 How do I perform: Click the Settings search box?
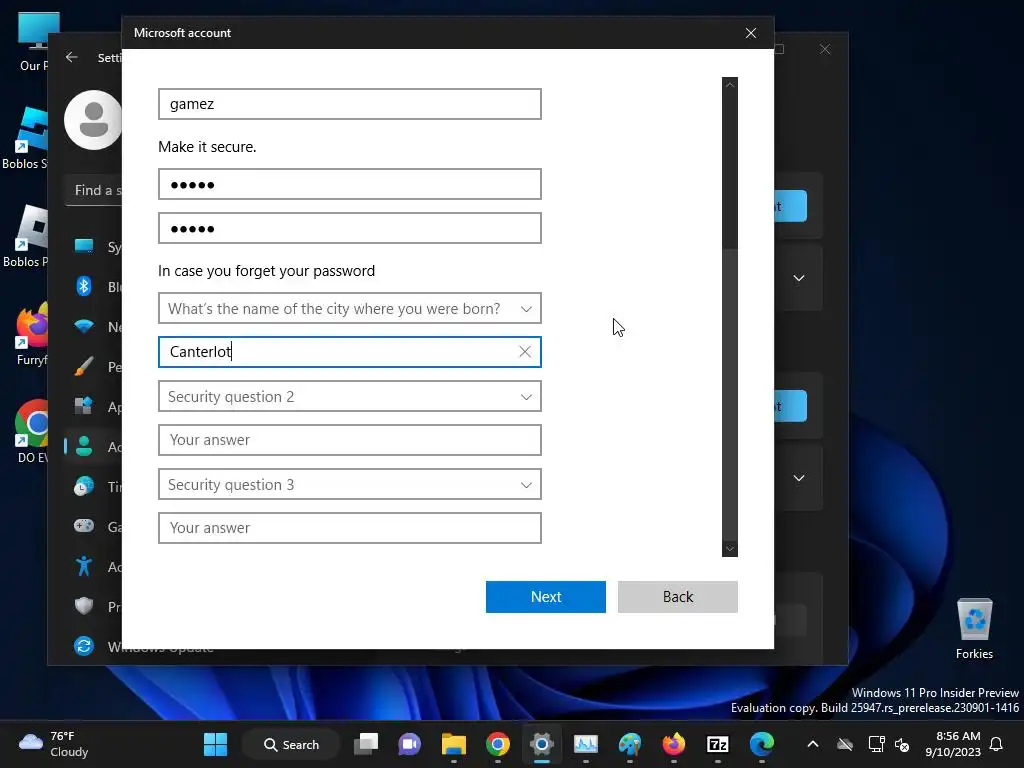[x=93, y=191]
